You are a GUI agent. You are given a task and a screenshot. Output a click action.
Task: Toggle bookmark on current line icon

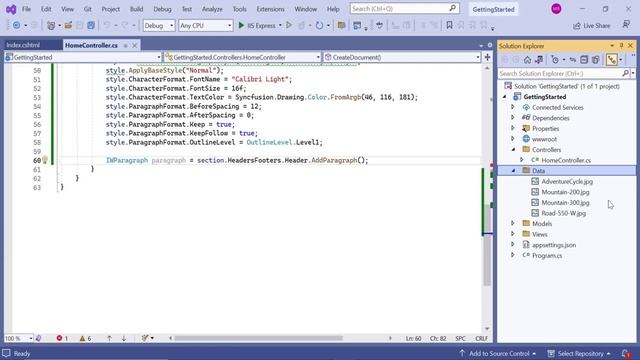pyautogui.click(x=449, y=25)
